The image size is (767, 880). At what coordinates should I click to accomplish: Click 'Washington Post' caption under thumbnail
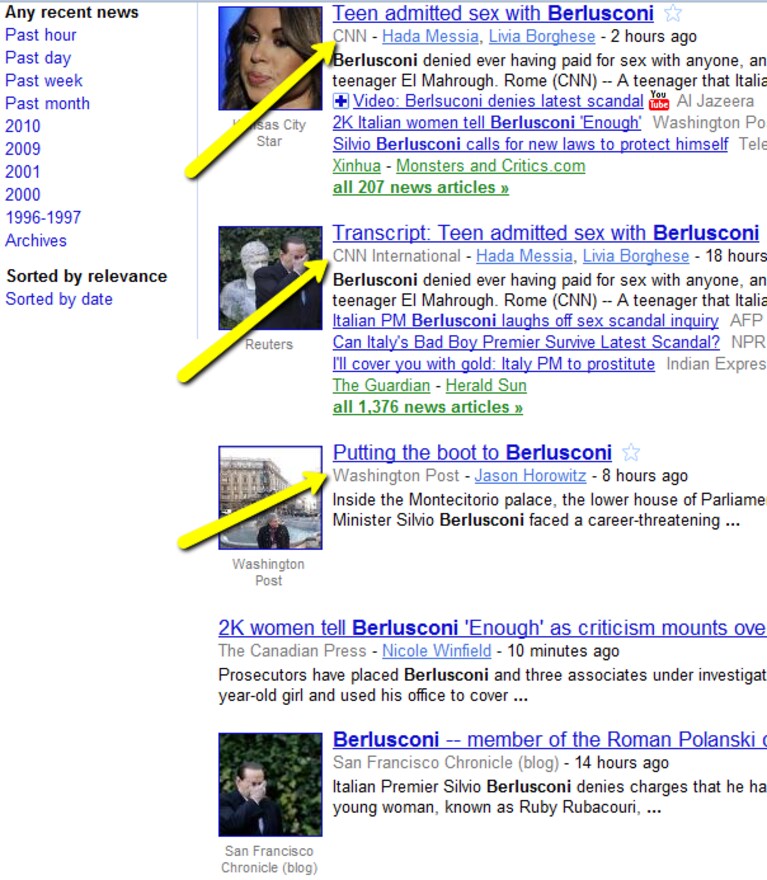coord(269,572)
